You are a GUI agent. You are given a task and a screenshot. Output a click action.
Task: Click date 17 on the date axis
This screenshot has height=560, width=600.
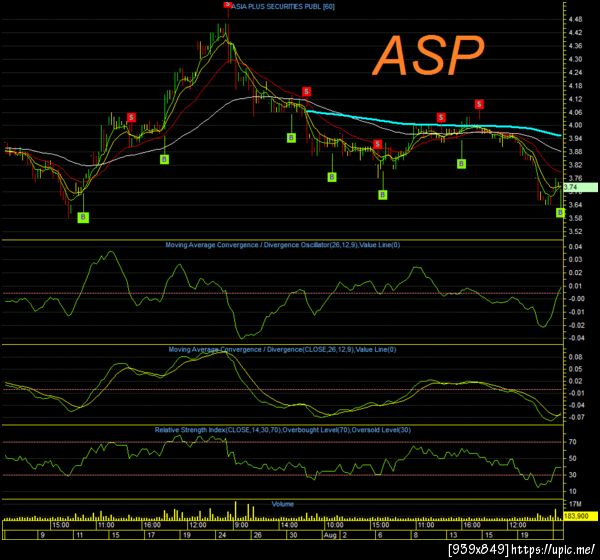click(151, 535)
